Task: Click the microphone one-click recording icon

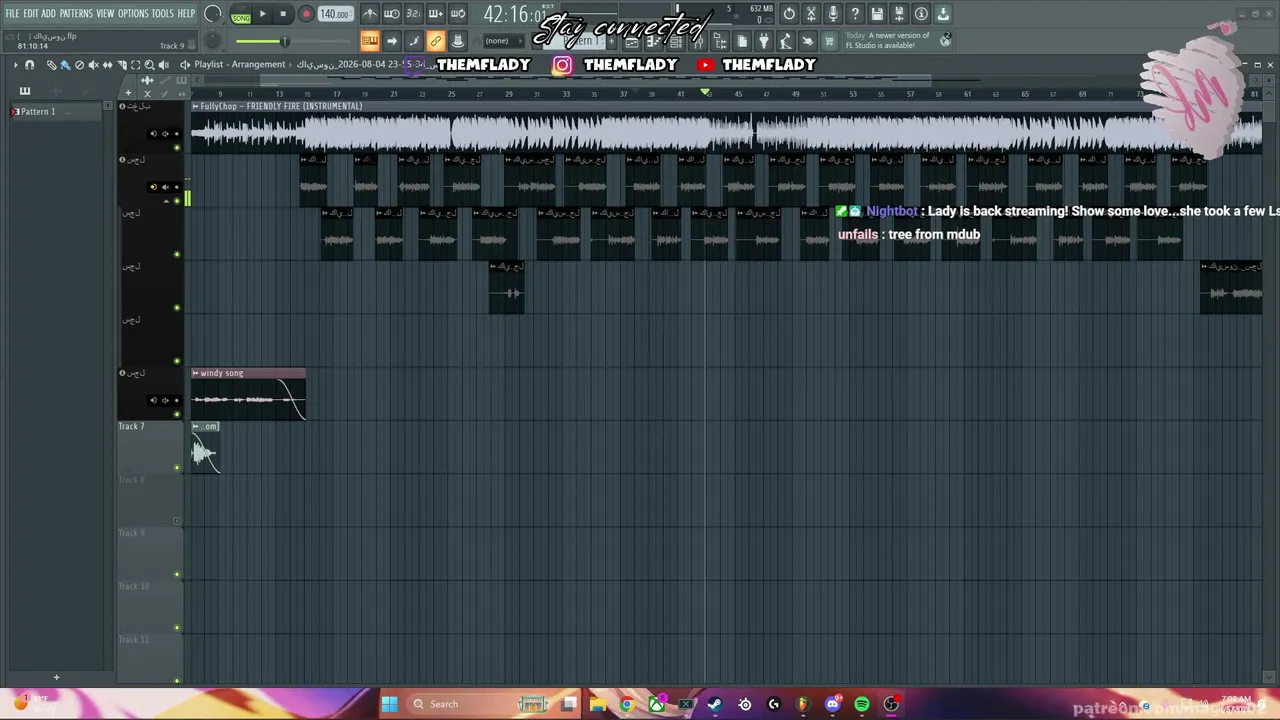Action: [x=833, y=14]
